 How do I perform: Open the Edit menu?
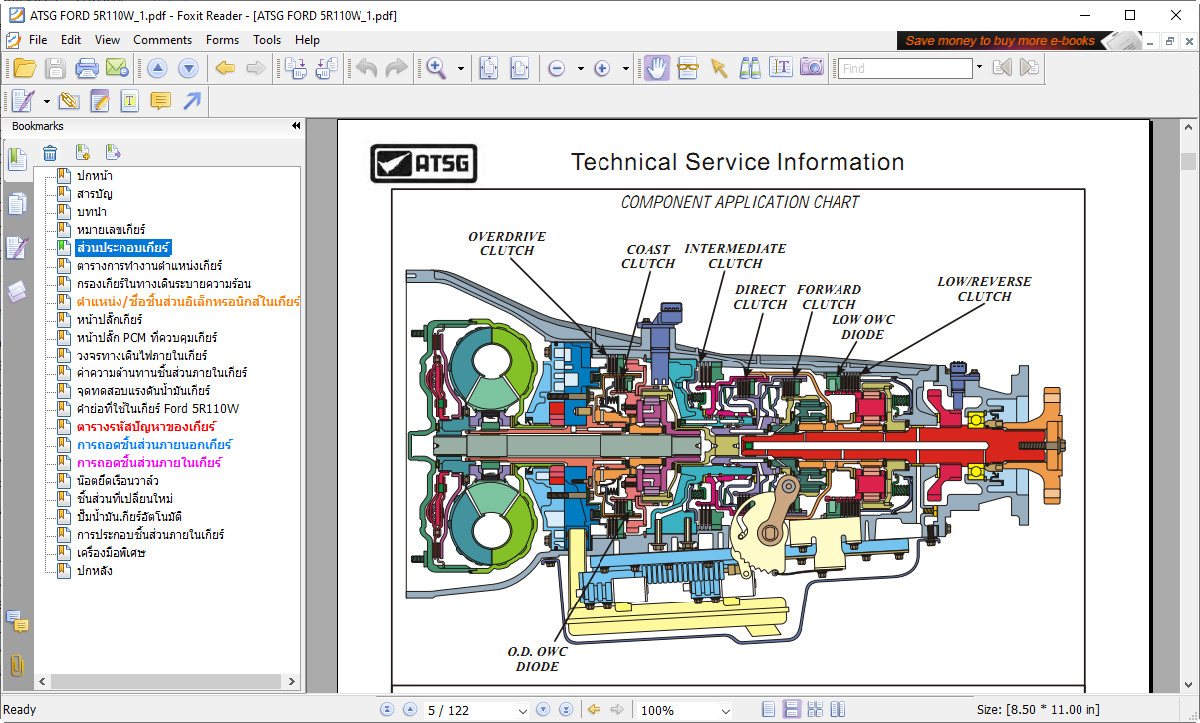tap(71, 40)
